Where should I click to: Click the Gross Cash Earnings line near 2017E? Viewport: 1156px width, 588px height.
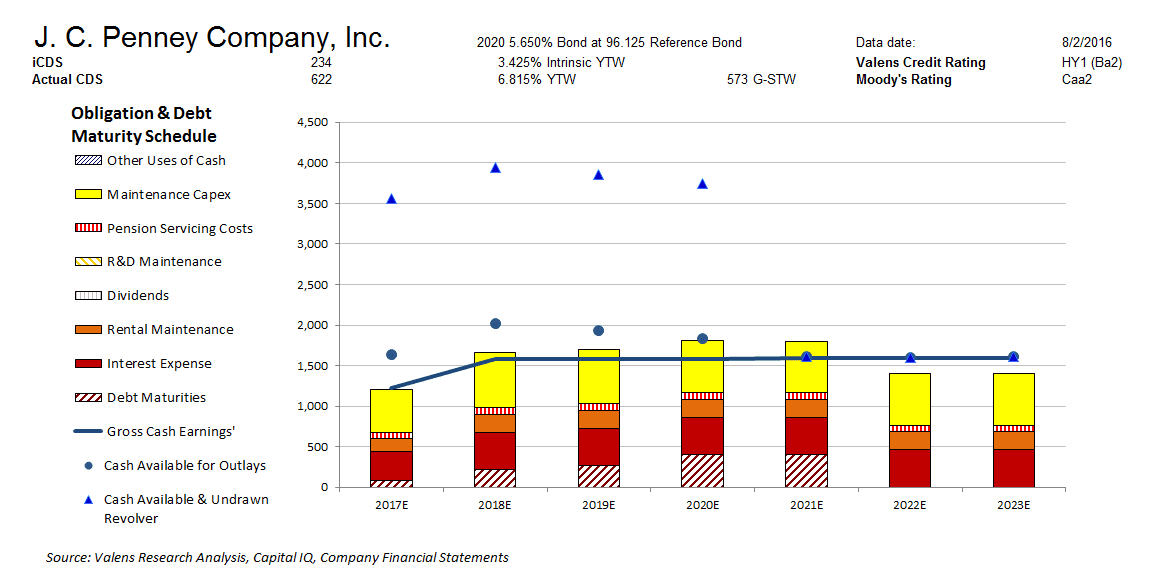coord(442,374)
